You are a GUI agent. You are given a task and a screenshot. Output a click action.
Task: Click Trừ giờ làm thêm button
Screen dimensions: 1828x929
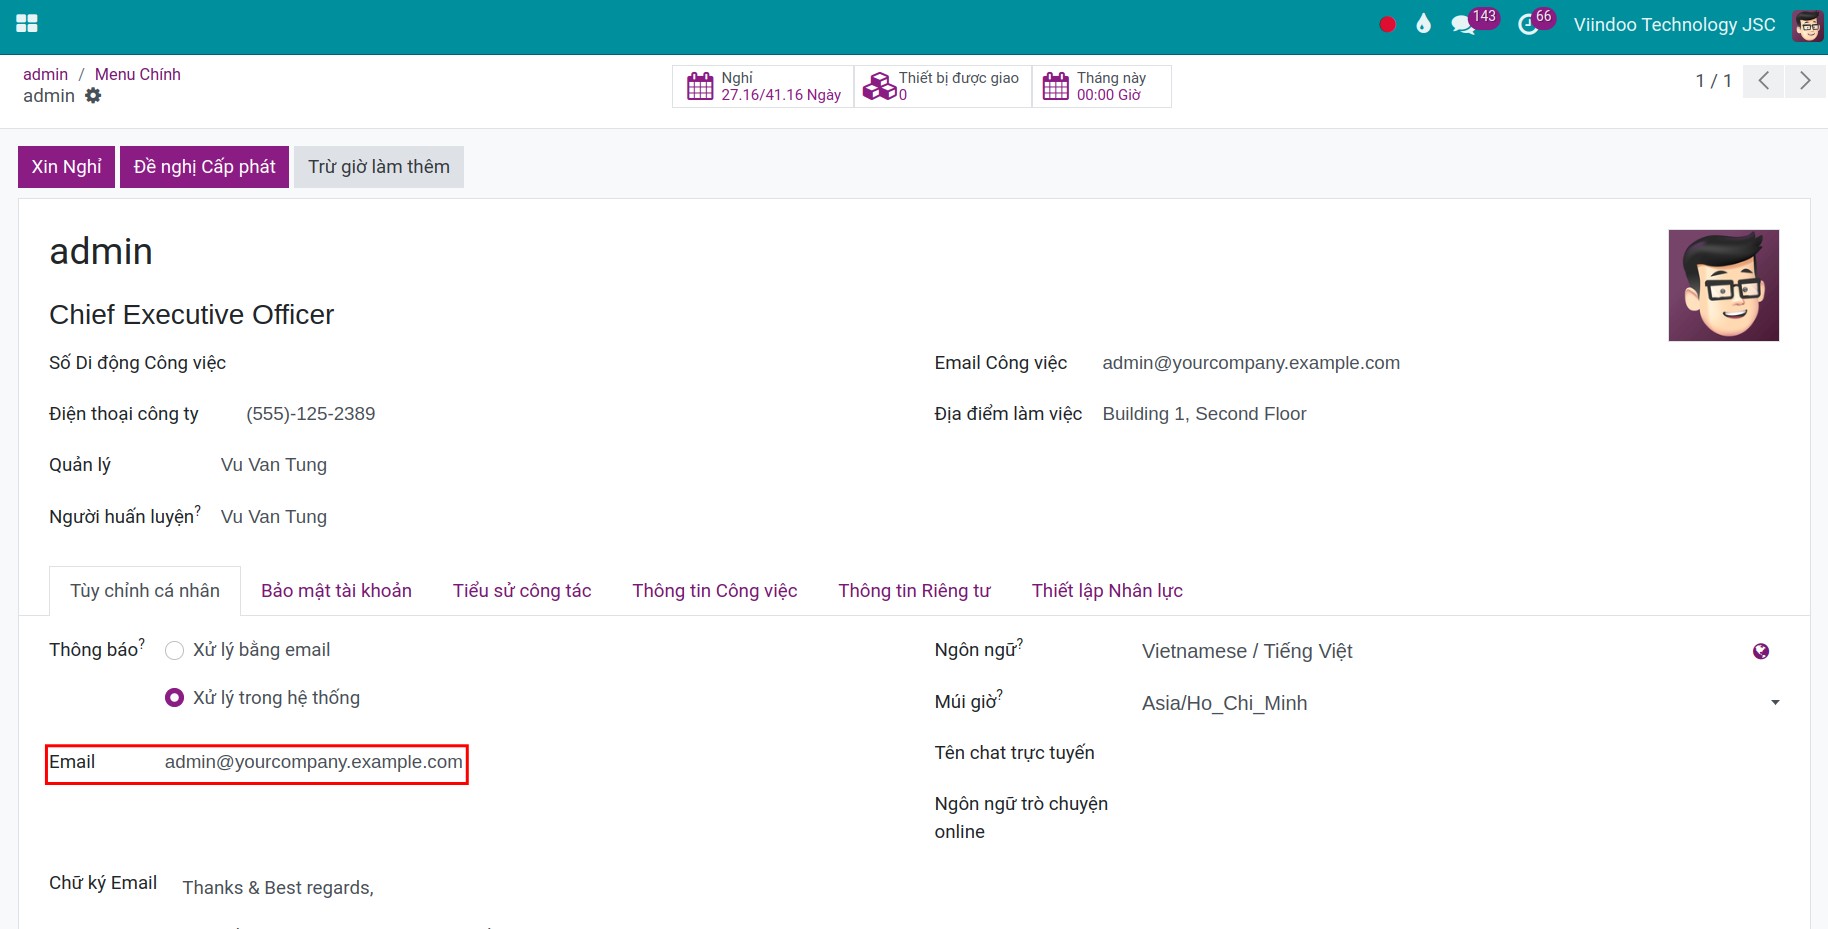(379, 167)
